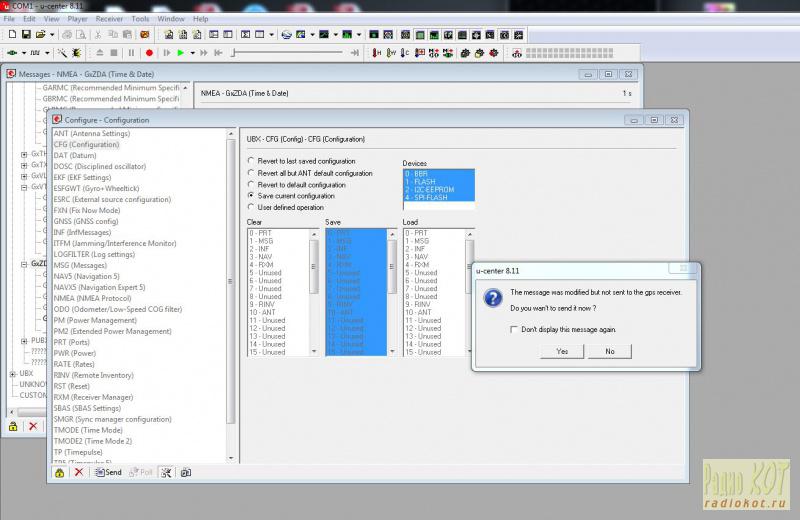Click the autobauding magic wand icon
Viewport: 800px width, 520px height.
(62, 53)
